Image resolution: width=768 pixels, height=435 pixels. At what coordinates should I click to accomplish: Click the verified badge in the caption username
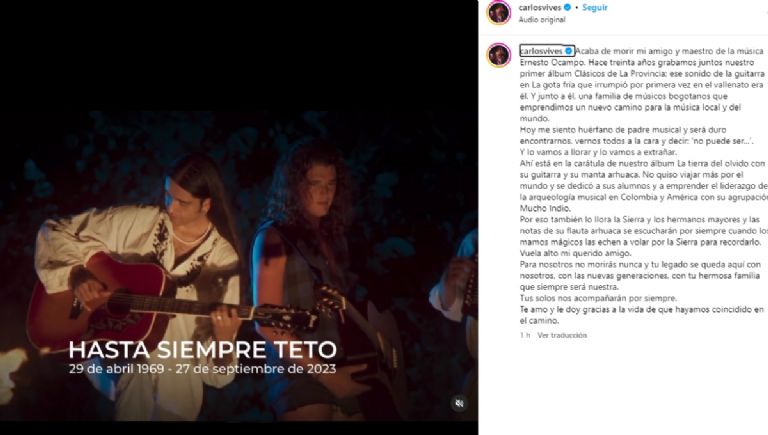(569, 51)
